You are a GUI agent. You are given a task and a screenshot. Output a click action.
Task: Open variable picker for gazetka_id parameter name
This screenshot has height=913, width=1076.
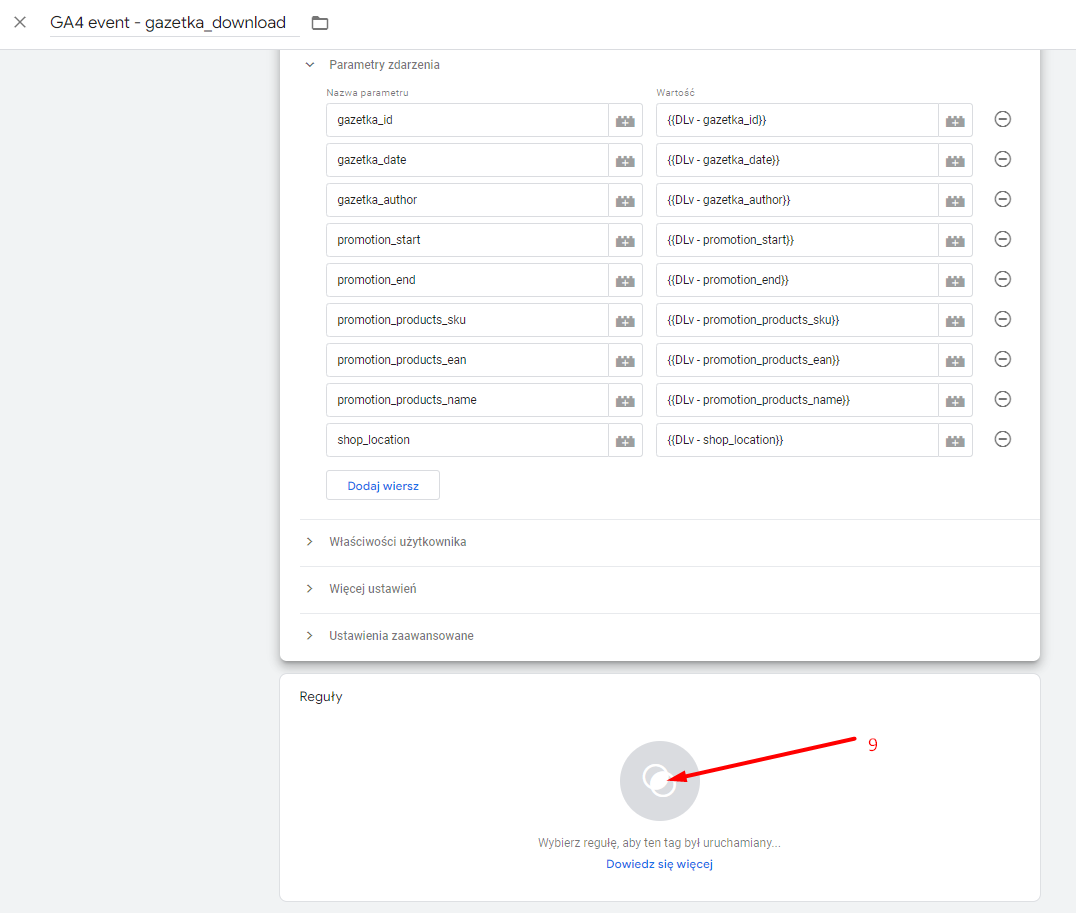click(625, 120)
